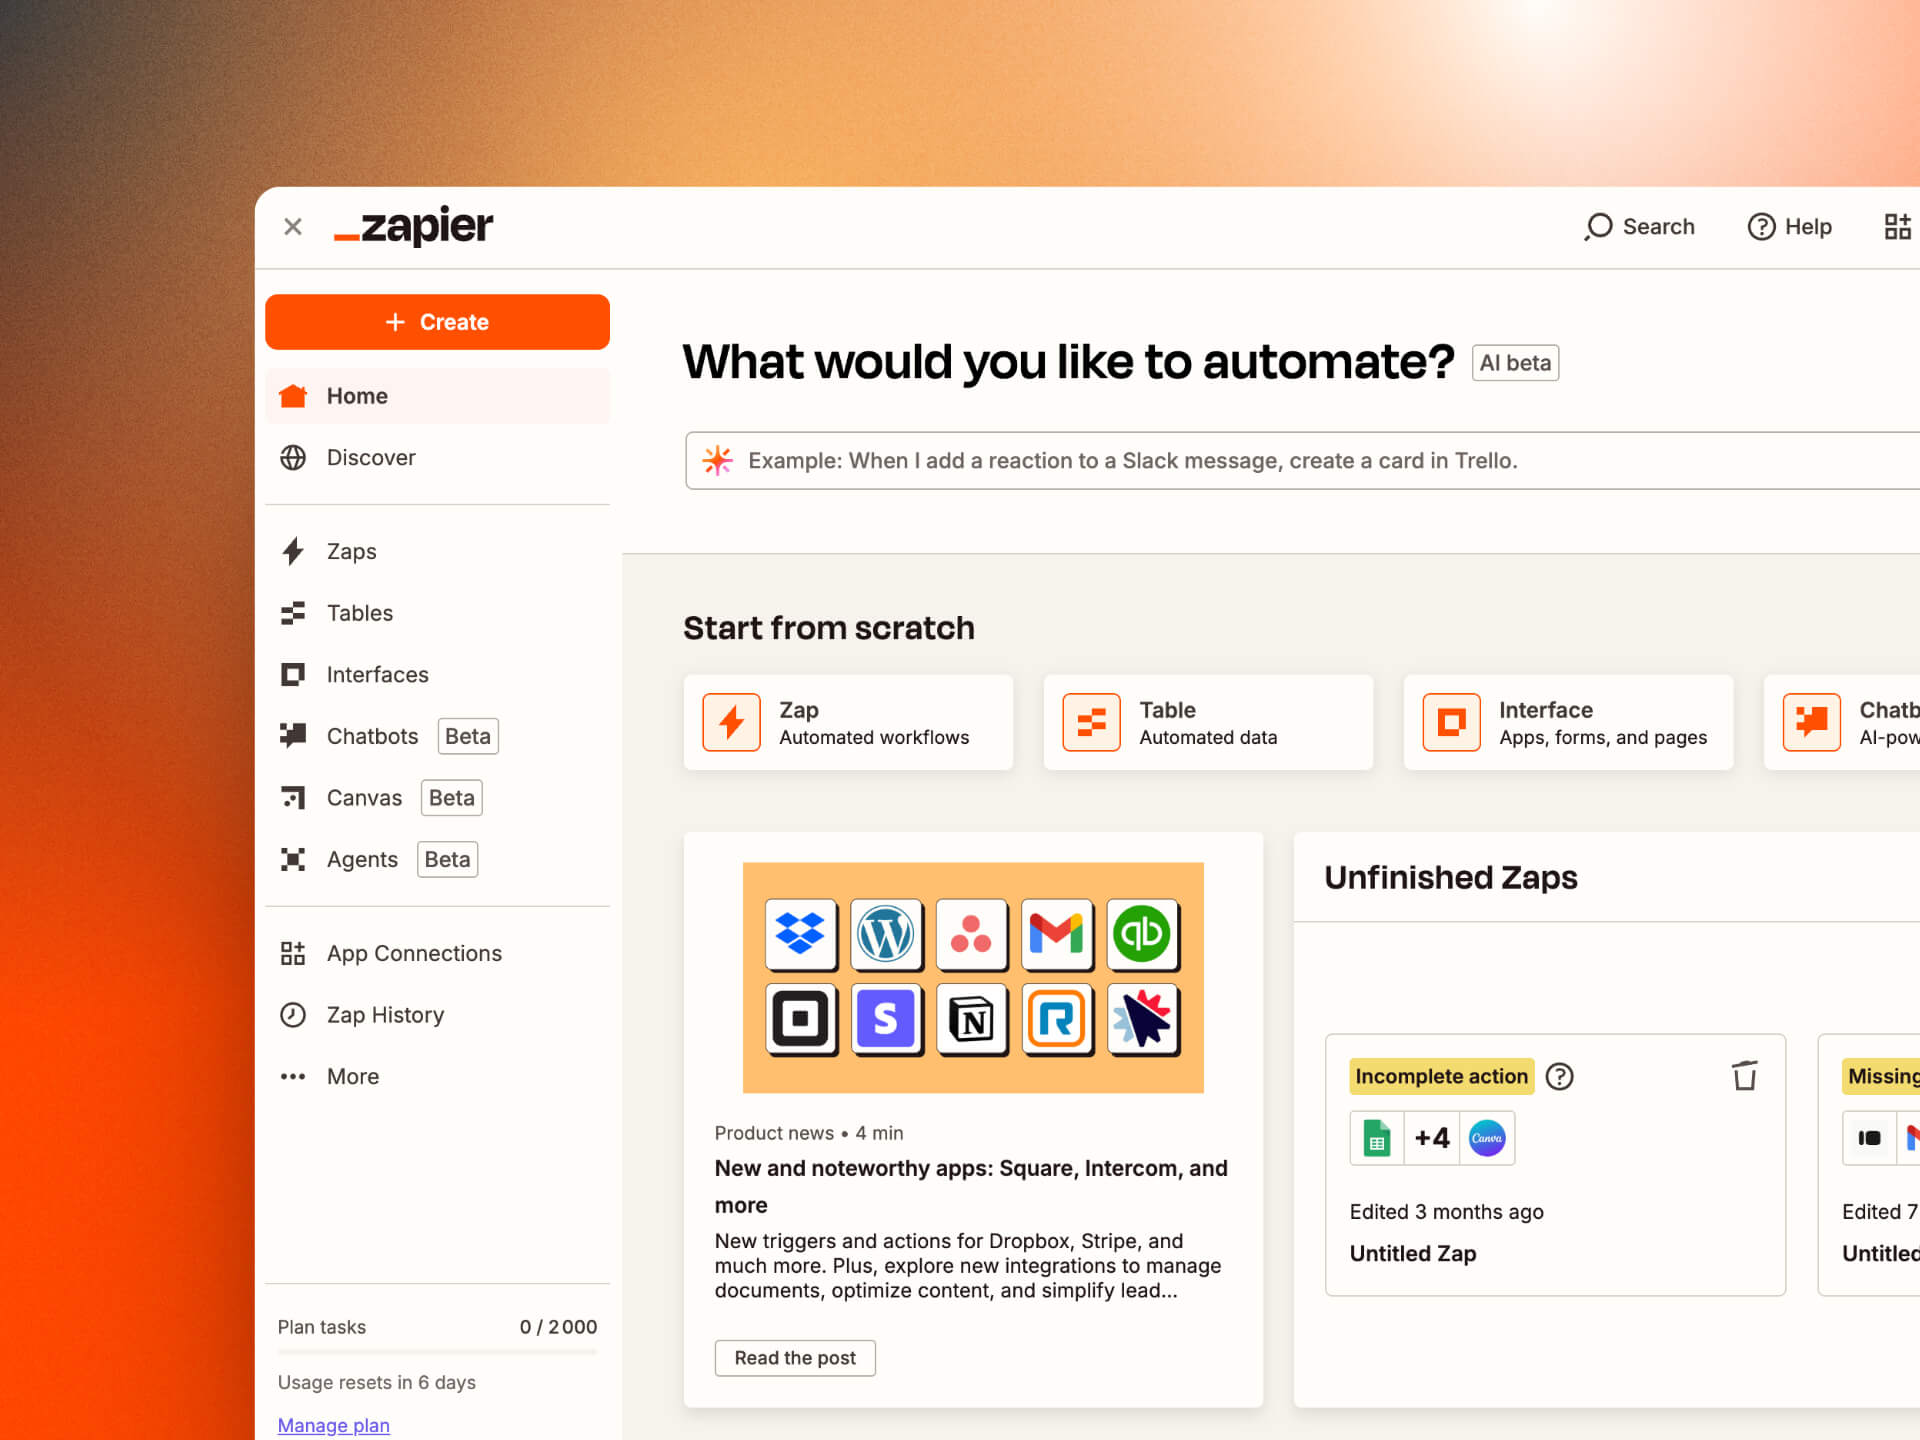Click the Tables icon in sidebar
The image size is (1920, 1440).
pos(293,613)
